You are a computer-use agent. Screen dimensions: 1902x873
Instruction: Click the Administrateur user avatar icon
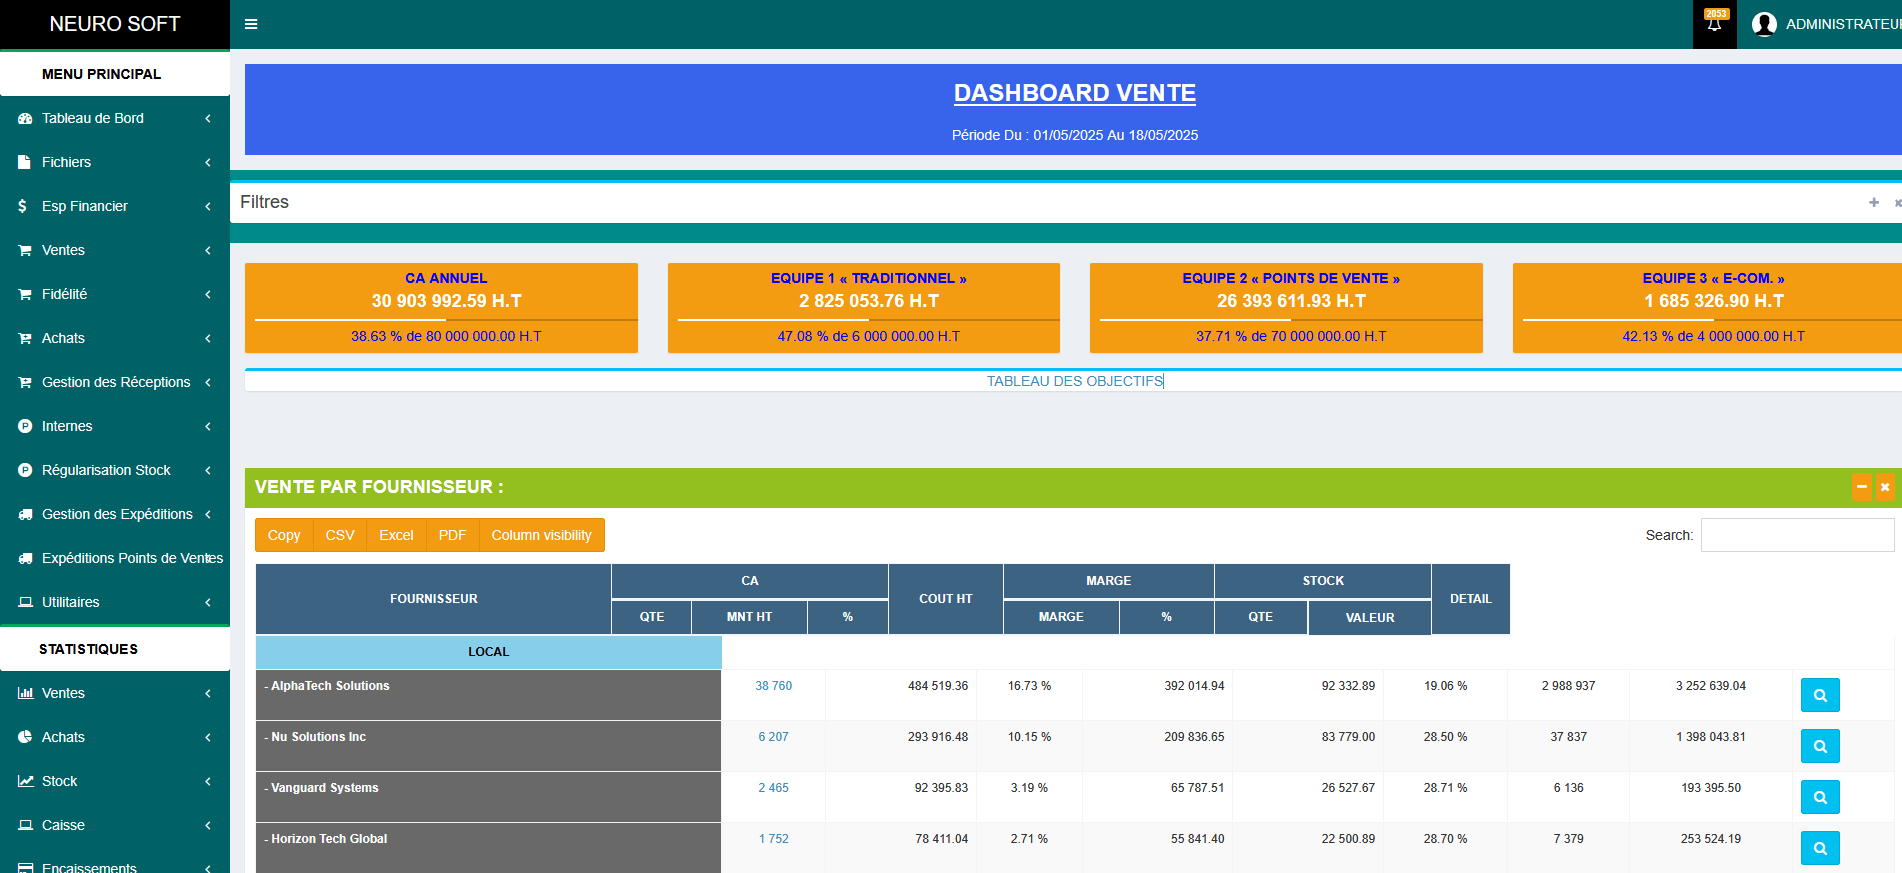click(1764, 24)
